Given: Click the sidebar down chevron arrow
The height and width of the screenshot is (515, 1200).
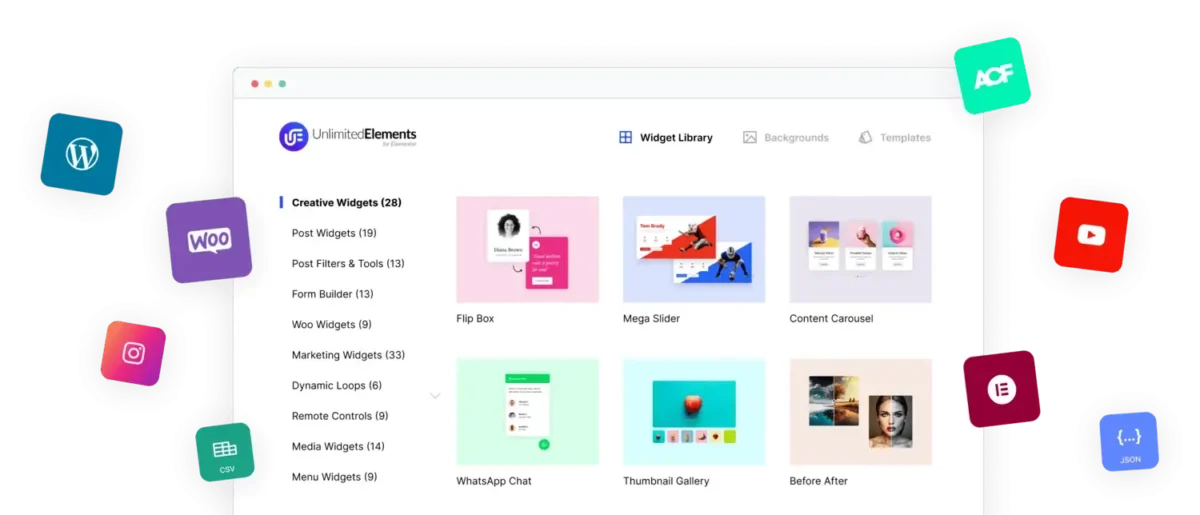Looking at the screenshot, I should (435, 396).
